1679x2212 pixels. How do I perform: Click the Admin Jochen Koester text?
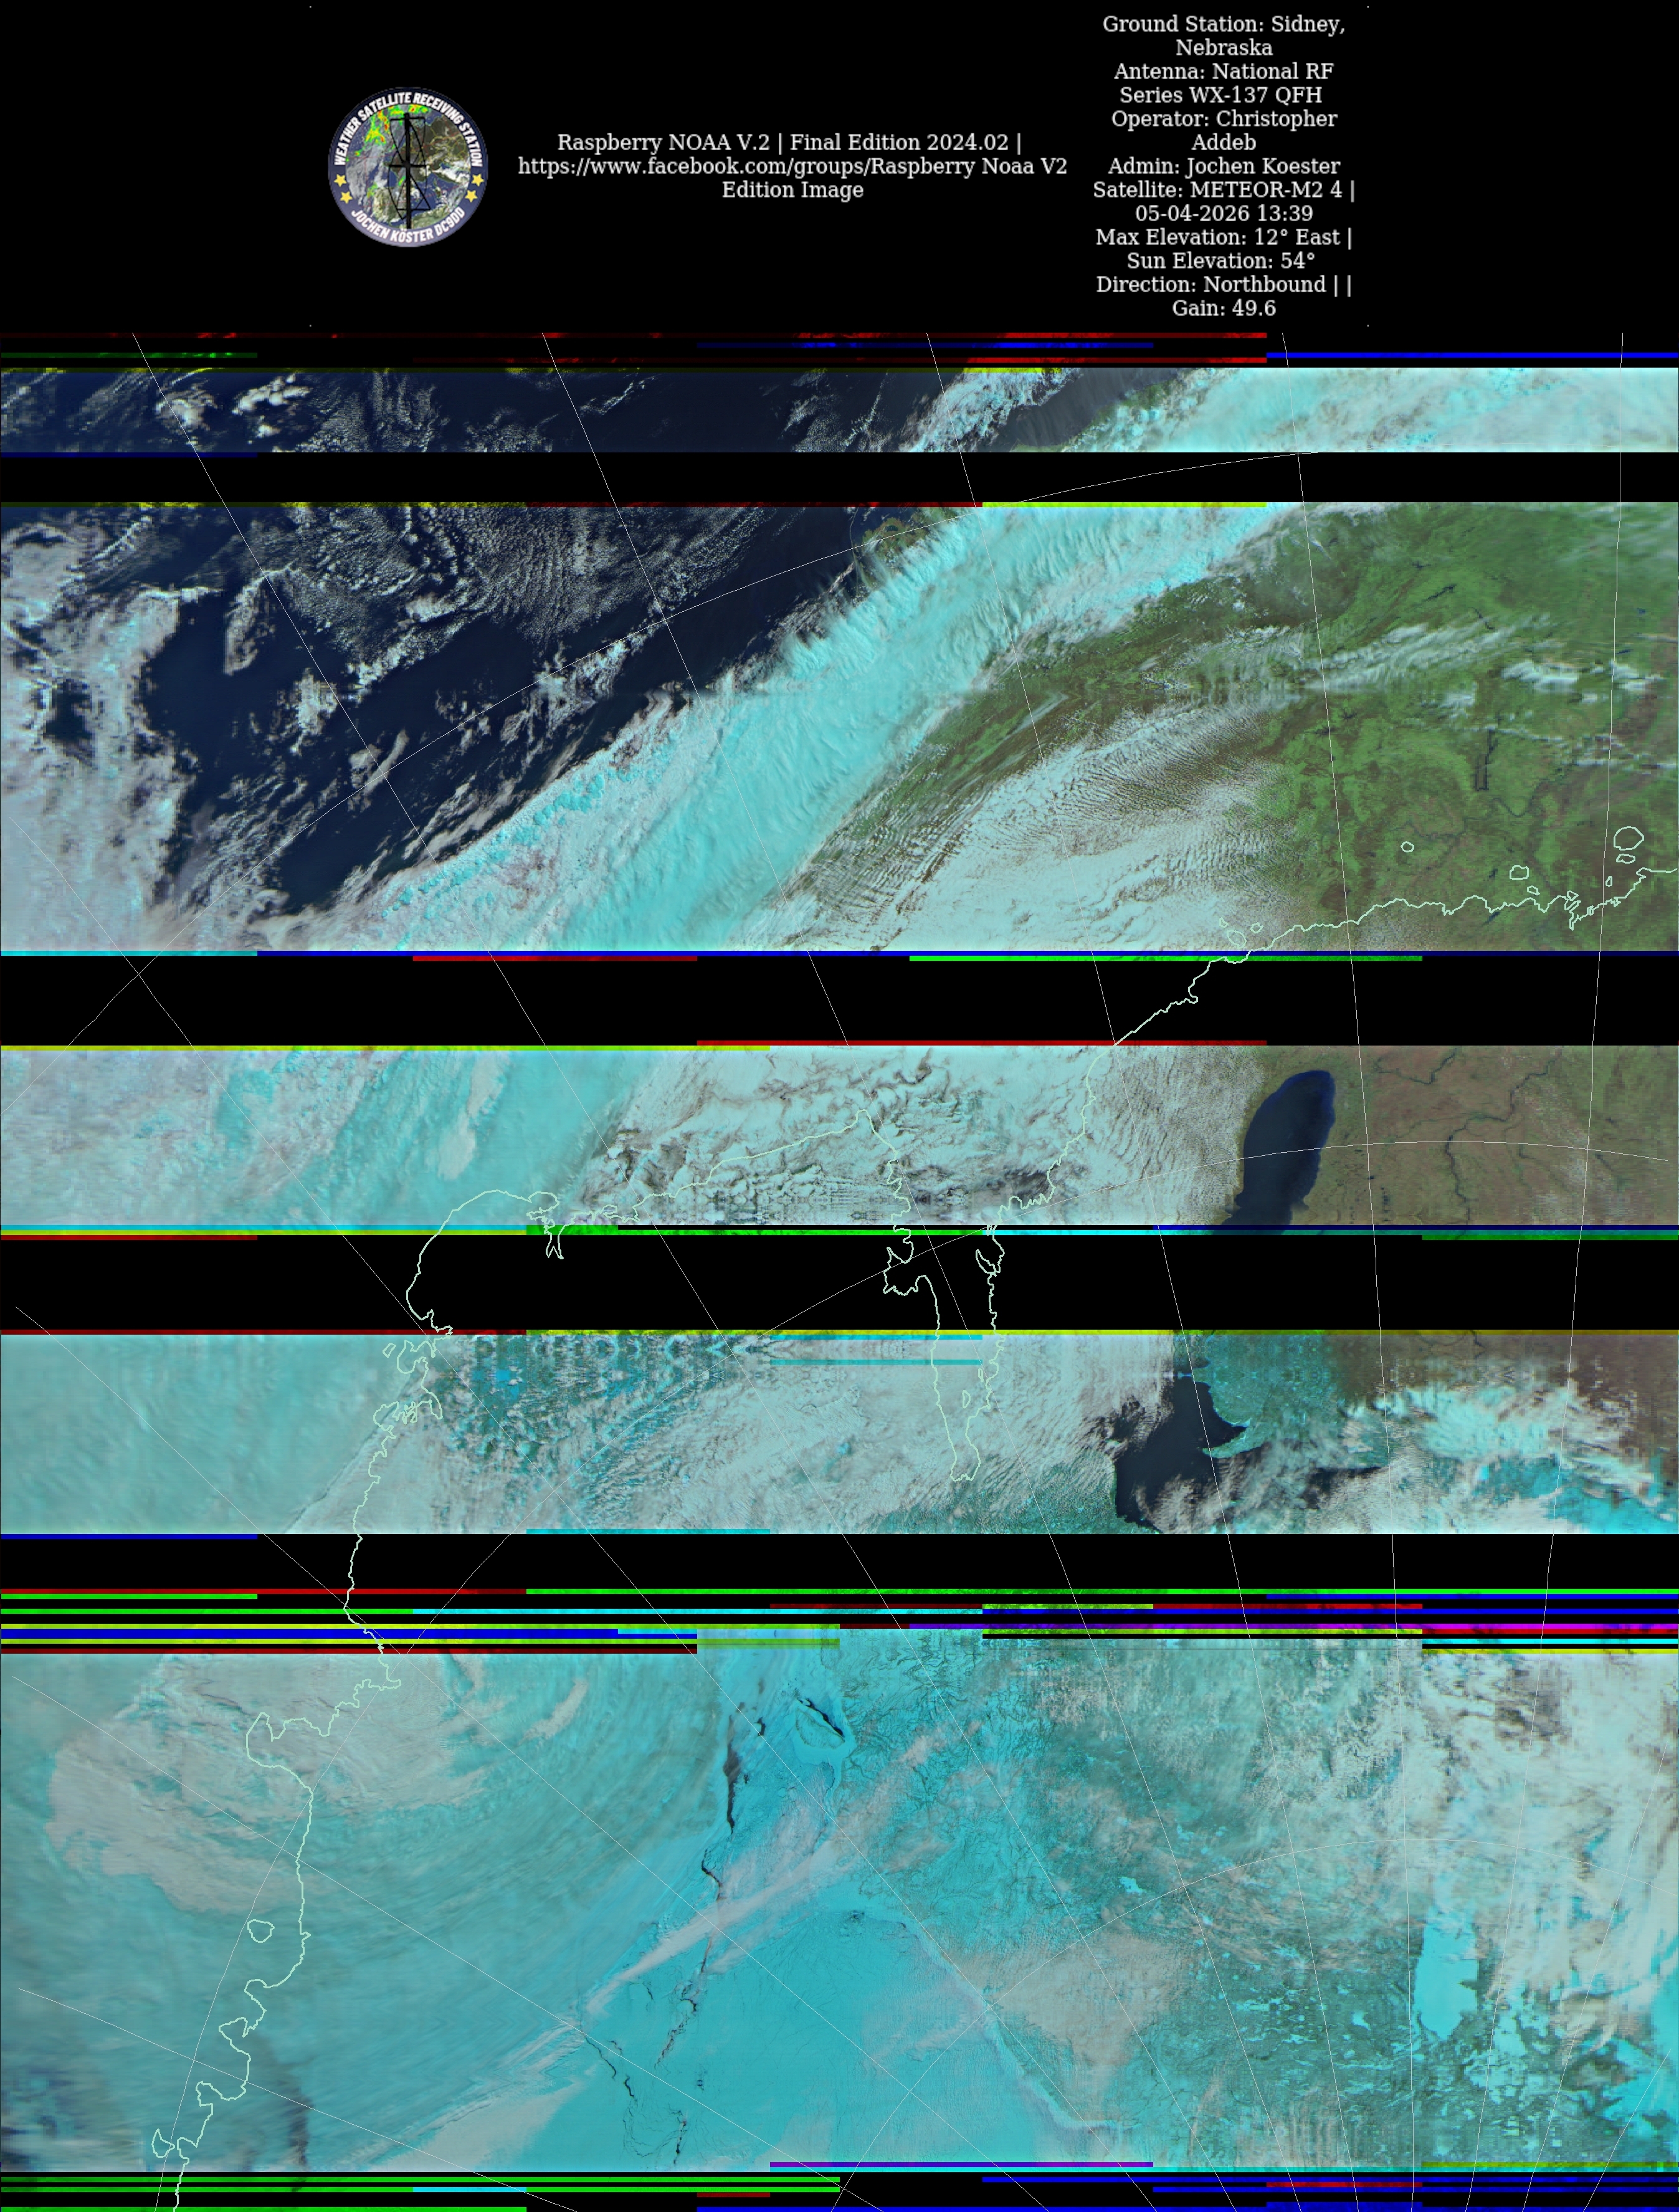pyautogui.click(x=1223, y=166)
